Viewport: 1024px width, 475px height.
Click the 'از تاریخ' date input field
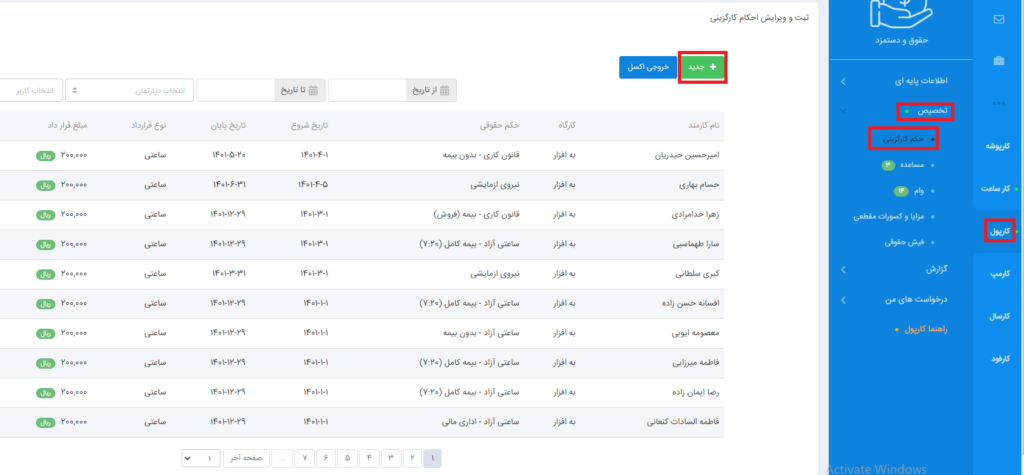click(x=367, y=91)
